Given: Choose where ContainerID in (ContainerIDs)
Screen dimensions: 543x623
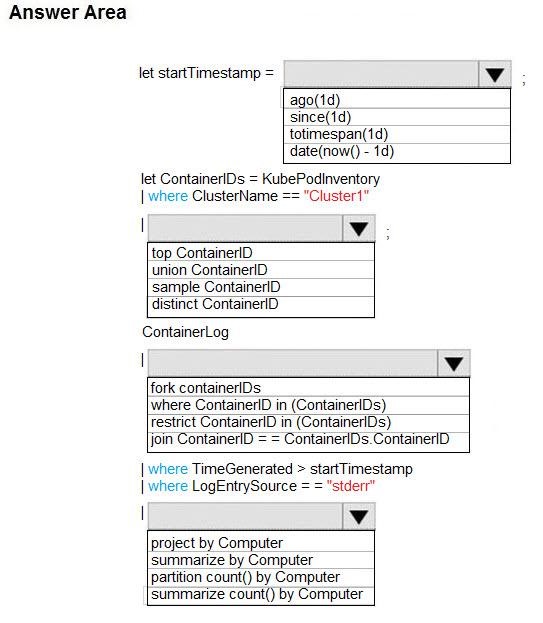Looking at the screenshot, I should point(308,405).
